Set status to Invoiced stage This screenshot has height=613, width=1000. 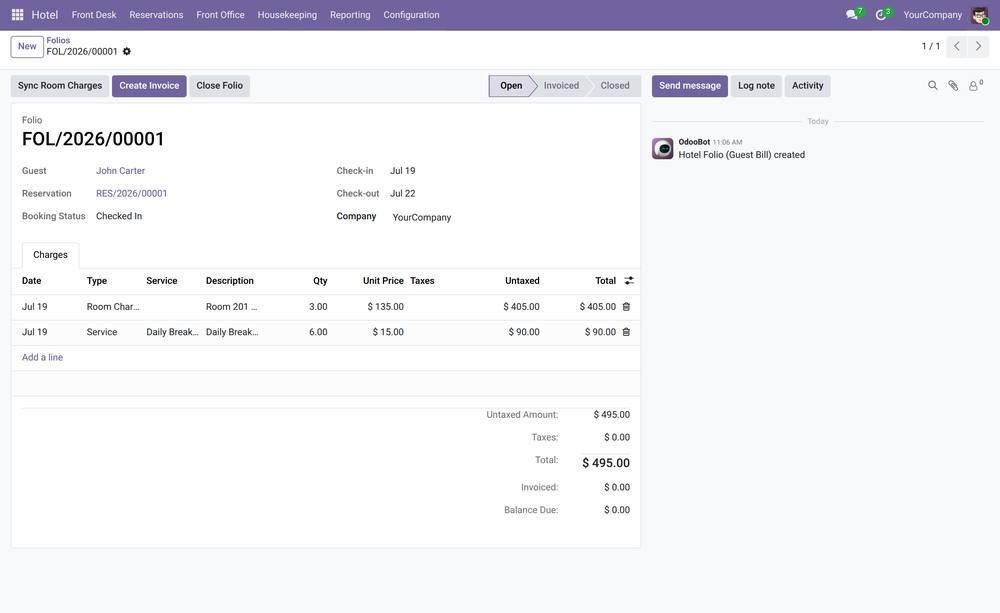(x=561, y=85)
